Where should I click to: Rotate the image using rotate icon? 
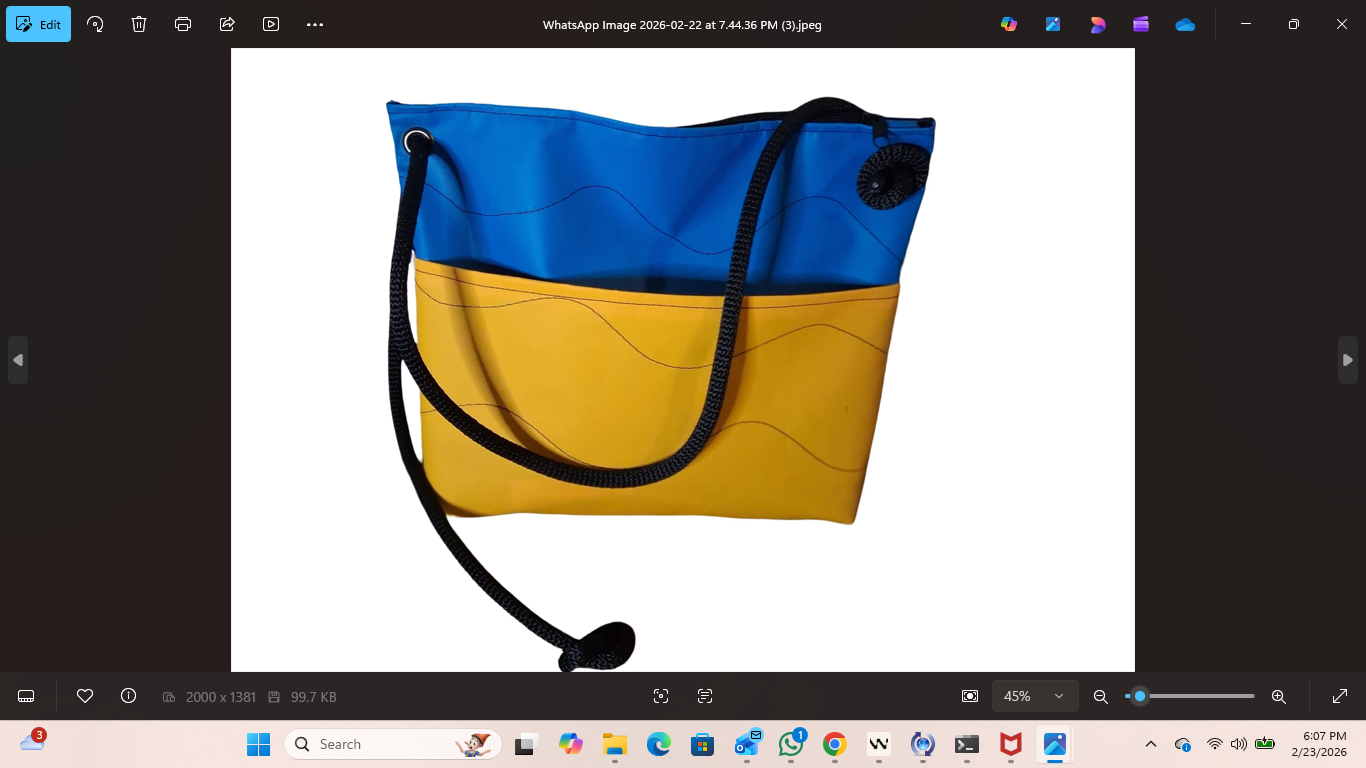95,24
